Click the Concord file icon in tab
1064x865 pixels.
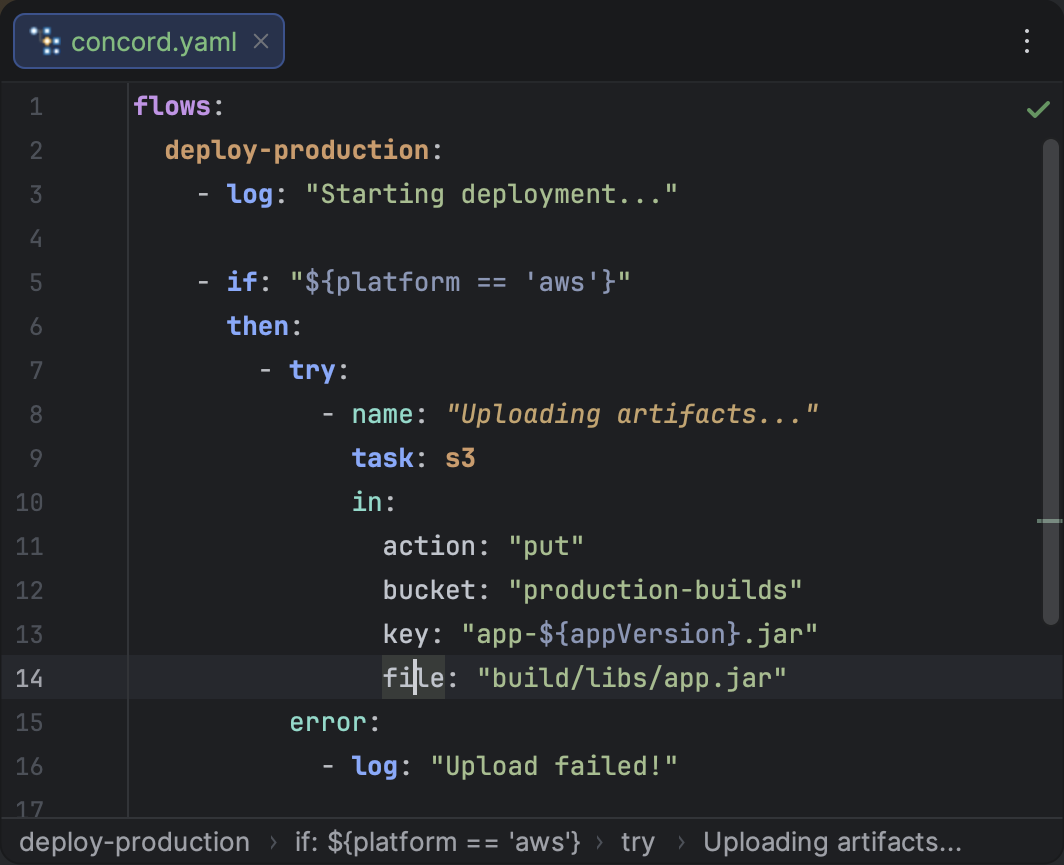[46, 41]
